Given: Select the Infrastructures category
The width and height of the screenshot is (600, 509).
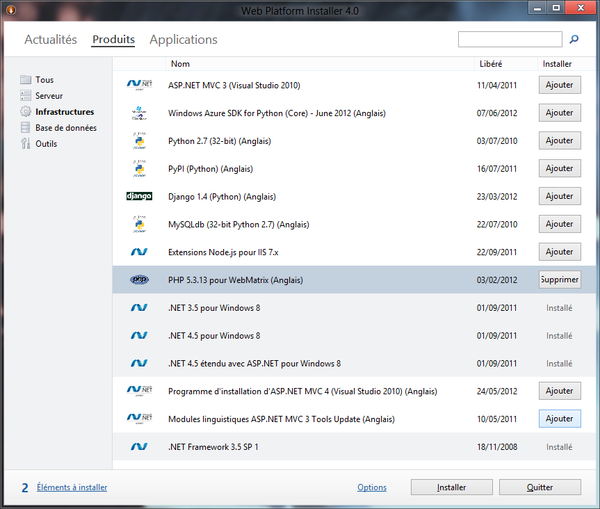Looking at the screenshot, I should (65, 112).
